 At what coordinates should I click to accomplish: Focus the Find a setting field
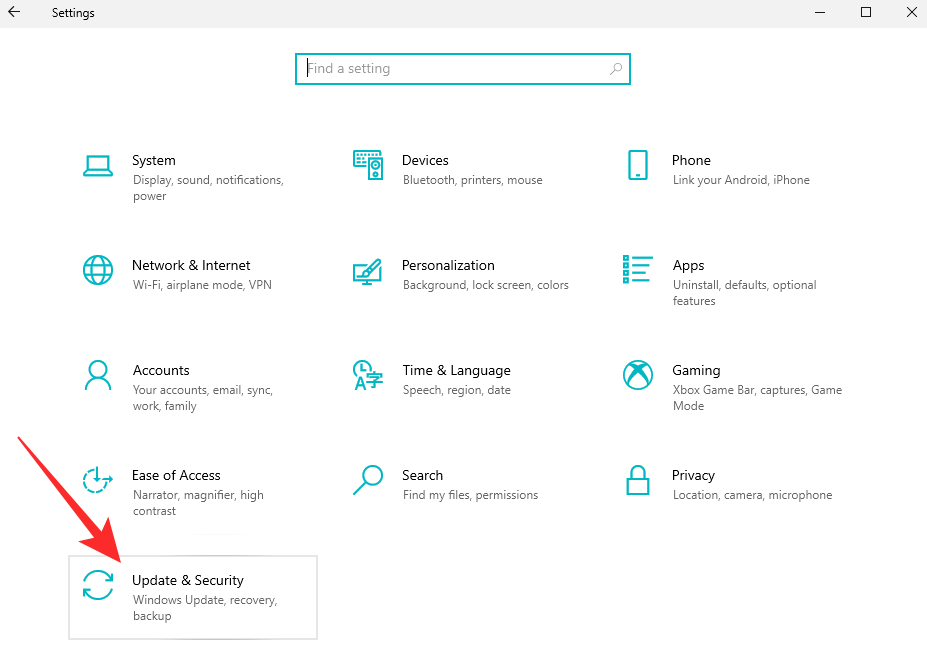coord(455,69)
